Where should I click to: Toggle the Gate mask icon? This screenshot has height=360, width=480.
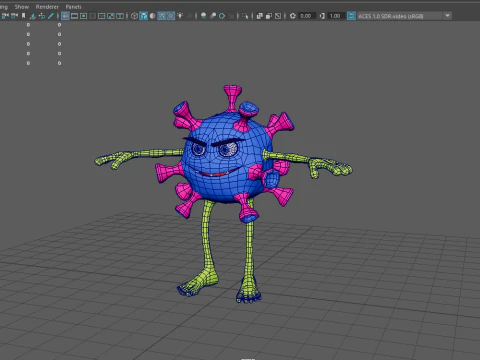click(93, 16)
